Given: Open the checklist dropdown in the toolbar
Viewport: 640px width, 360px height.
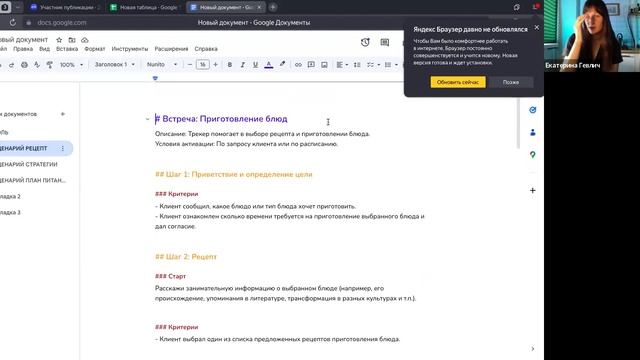Looking at the screenshot, I should tap(373, 64).
